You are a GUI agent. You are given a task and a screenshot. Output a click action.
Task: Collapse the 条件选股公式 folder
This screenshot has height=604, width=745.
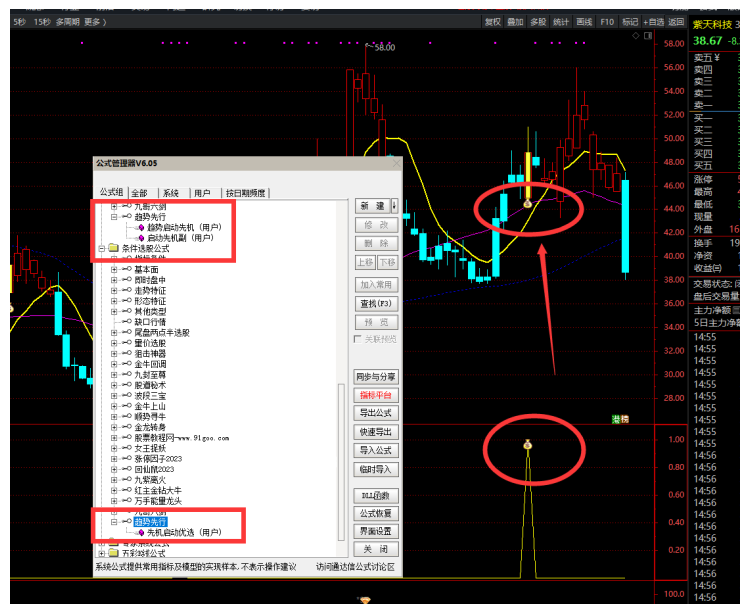(101, 249)
